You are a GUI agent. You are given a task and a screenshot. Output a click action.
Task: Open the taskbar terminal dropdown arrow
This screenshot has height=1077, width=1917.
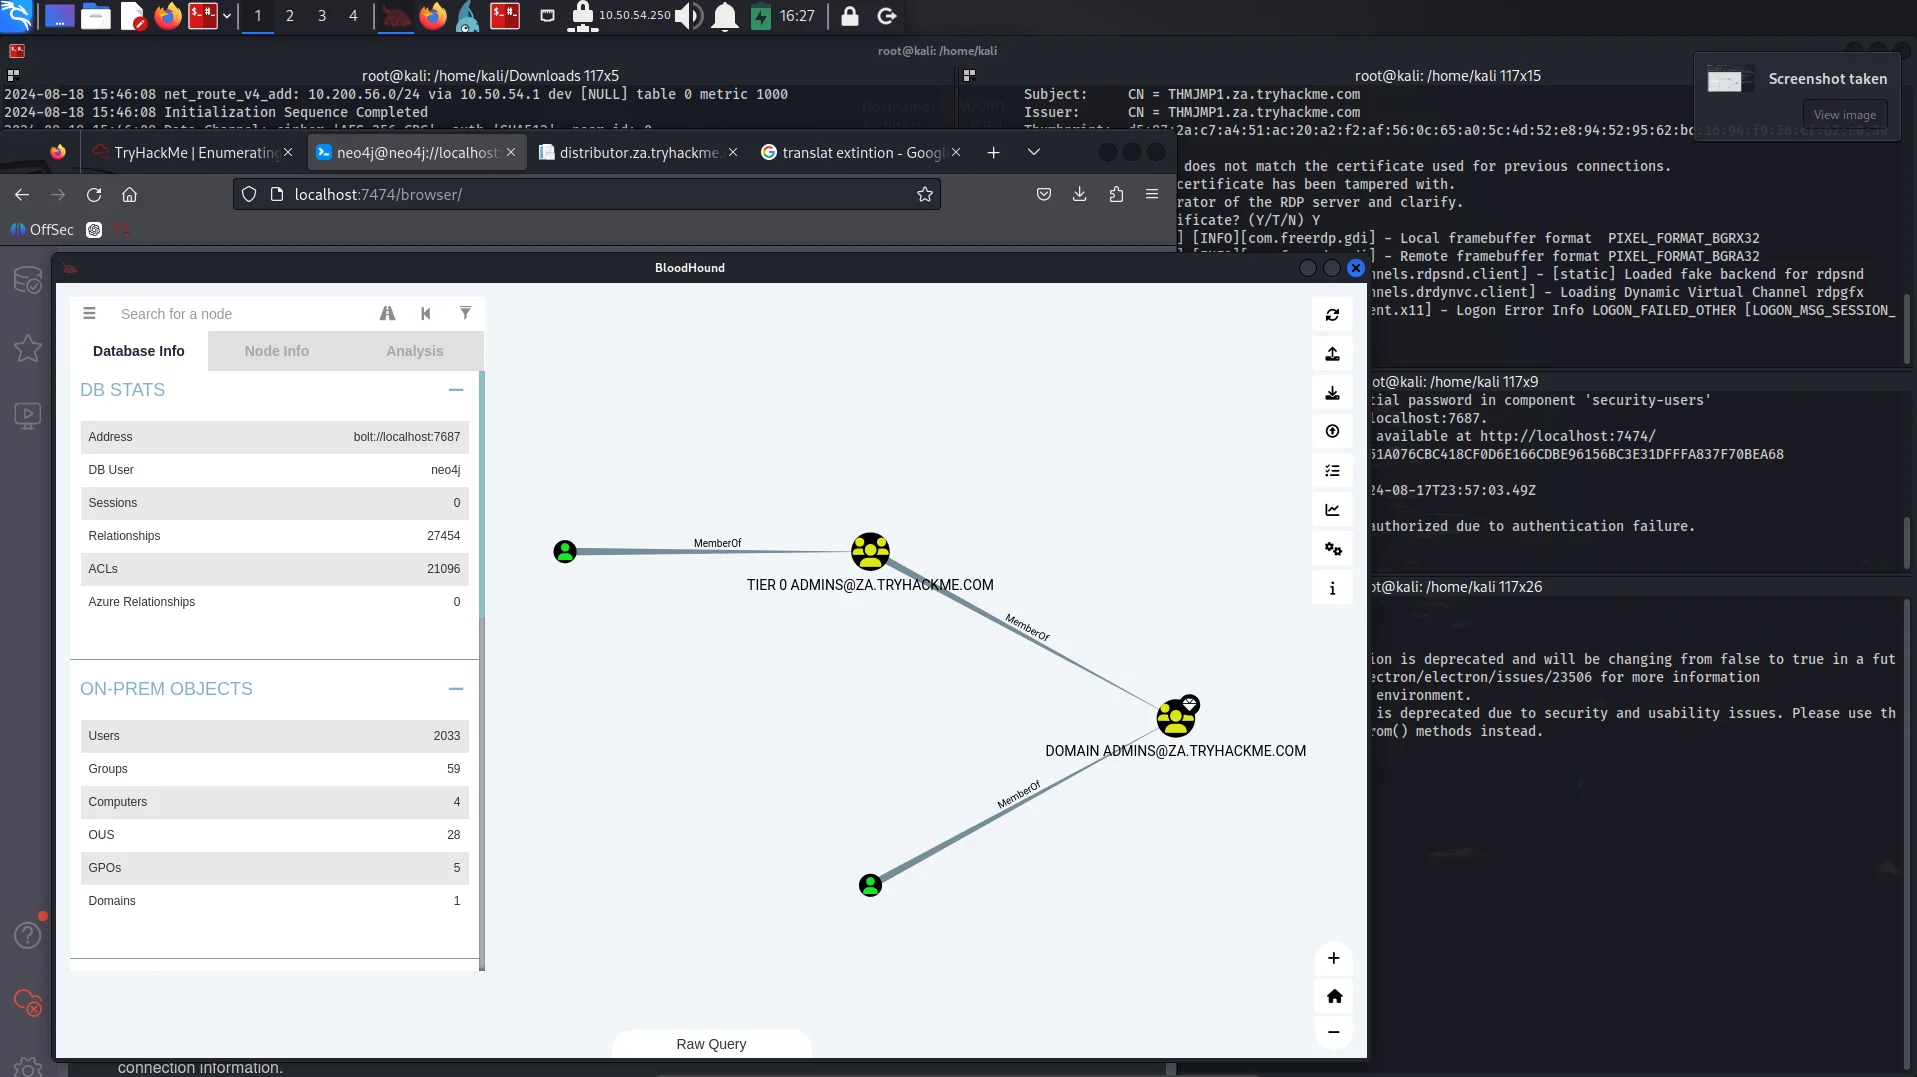(227, 16)
